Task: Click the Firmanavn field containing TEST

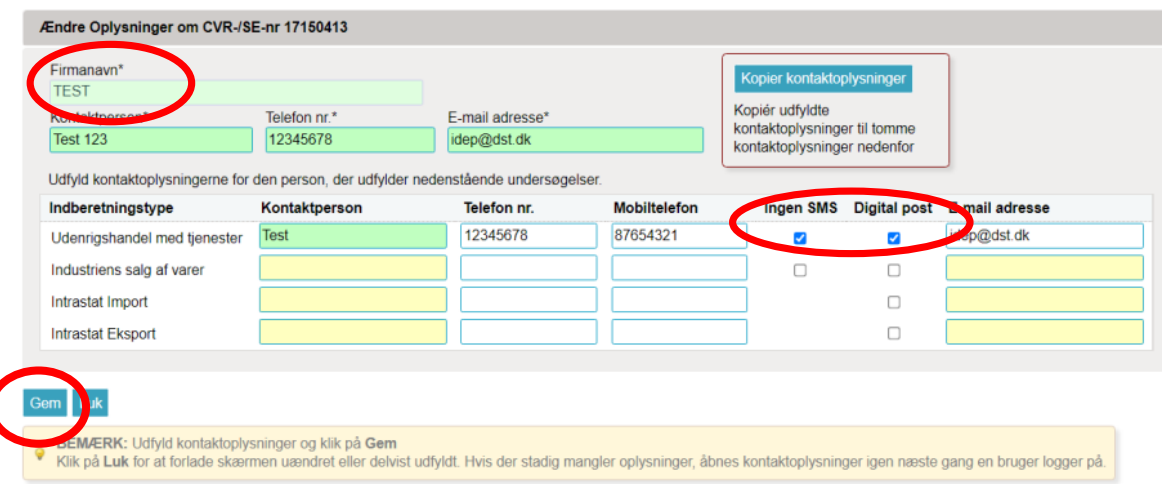Action: pos(236,92)
